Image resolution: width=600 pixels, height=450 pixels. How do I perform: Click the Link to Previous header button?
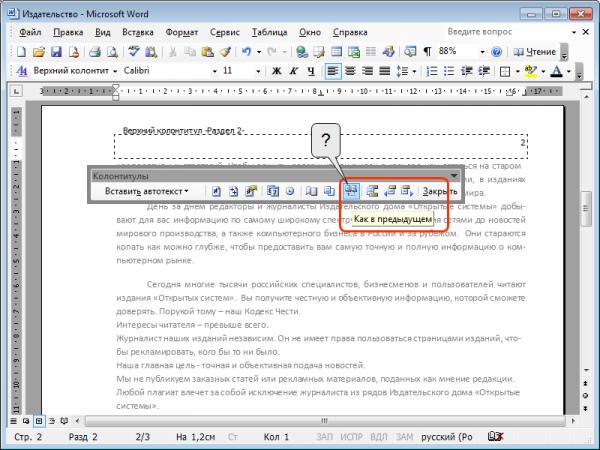click(351, 191)
